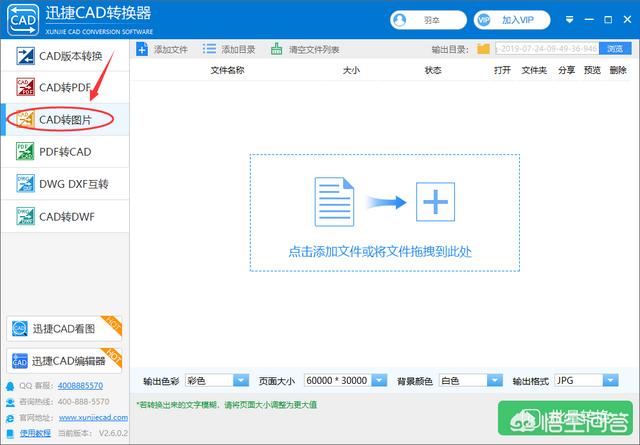This screenshot has height=445, width=640.
Task: Go to the DWG DXF互转 tab
Action: [x=64, y=183]
